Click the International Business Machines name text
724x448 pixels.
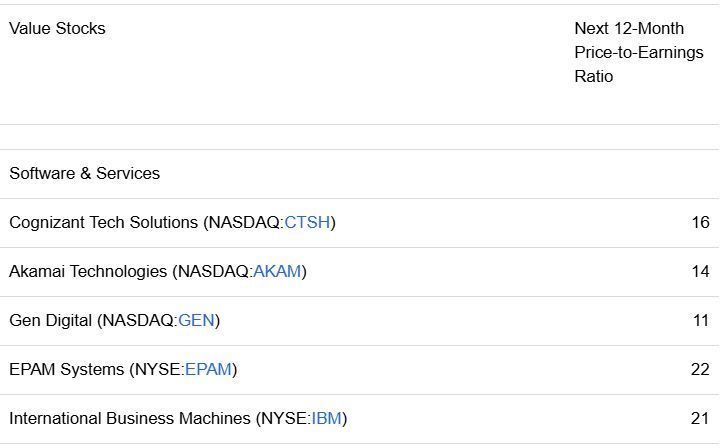(x=130, y=419)
